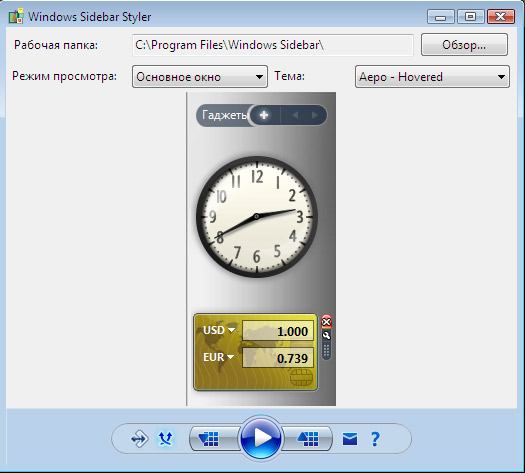Expand the USD currency selector
This screenshot has height=473, width=525.
click(x=219, y=330)
